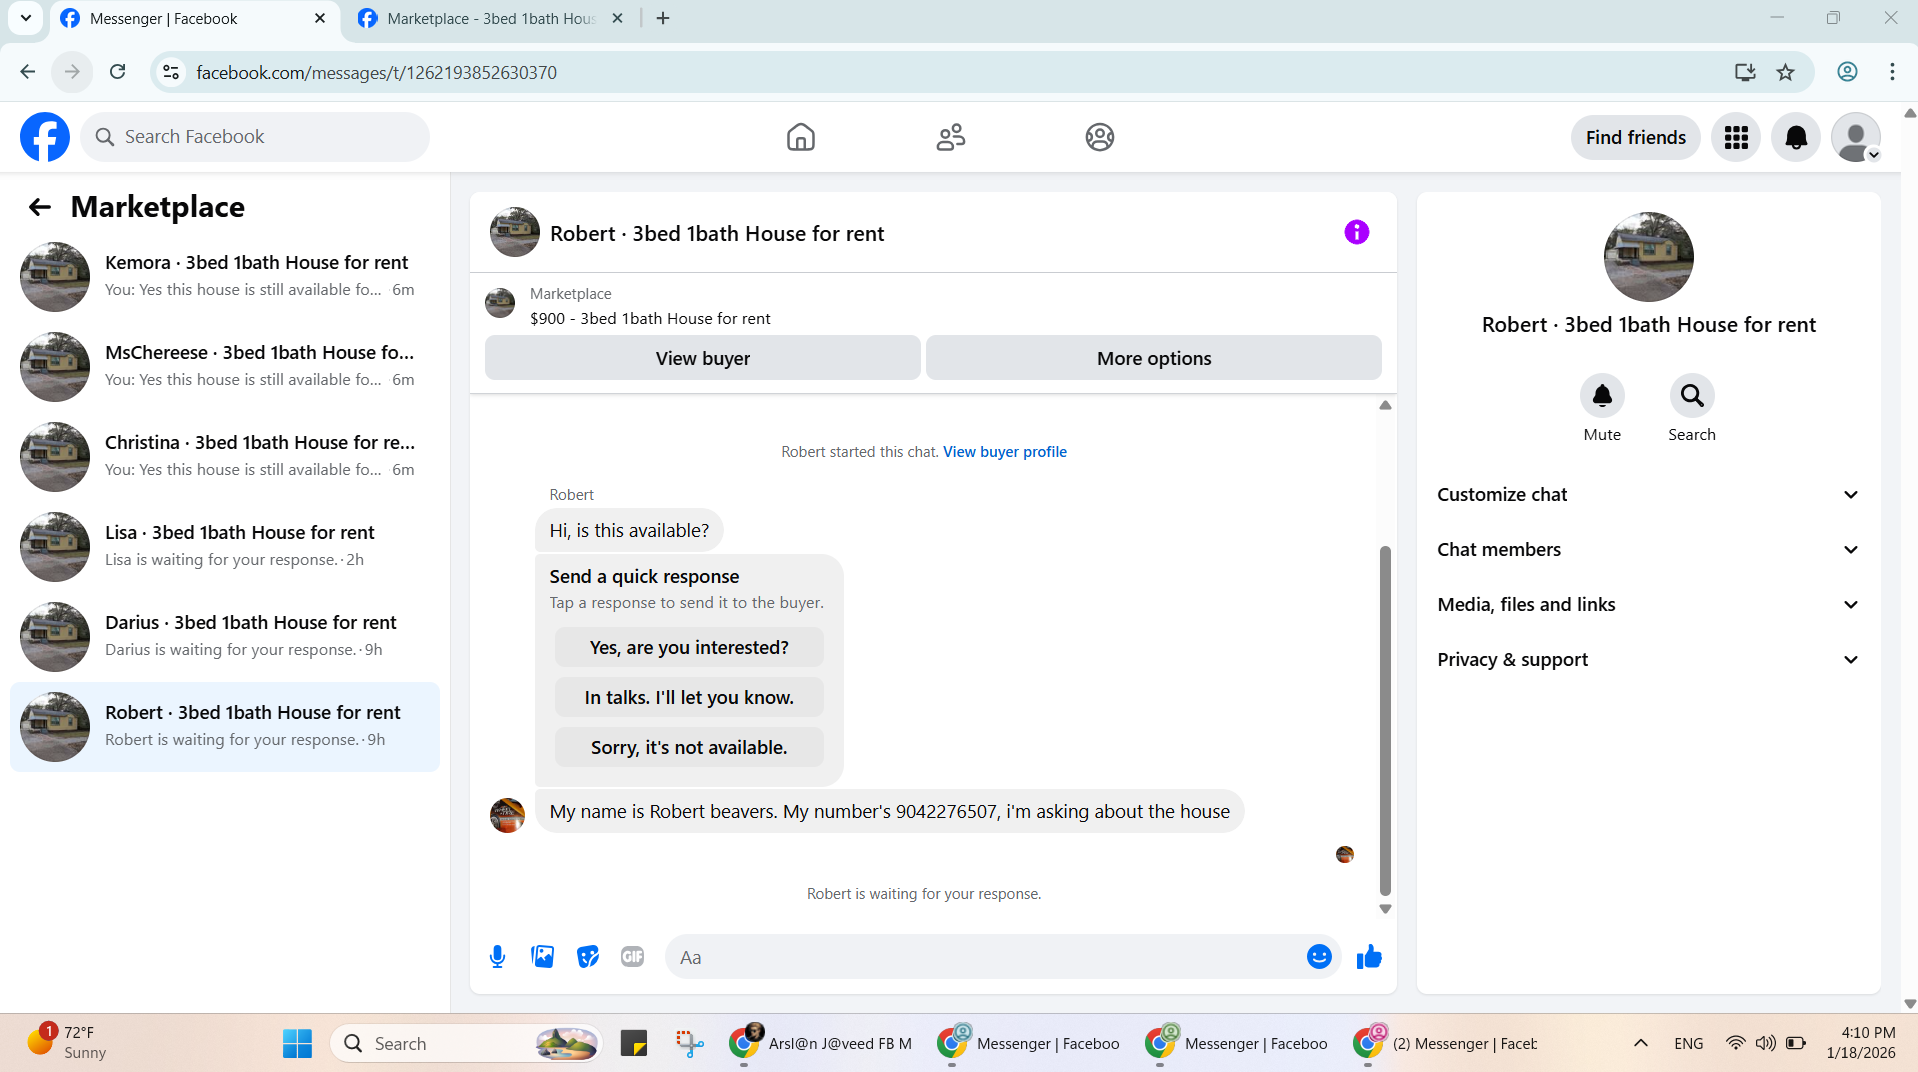Send a voice clip microphone icon
This screenshot has width=1918, height=1072.
click(497, 957)
